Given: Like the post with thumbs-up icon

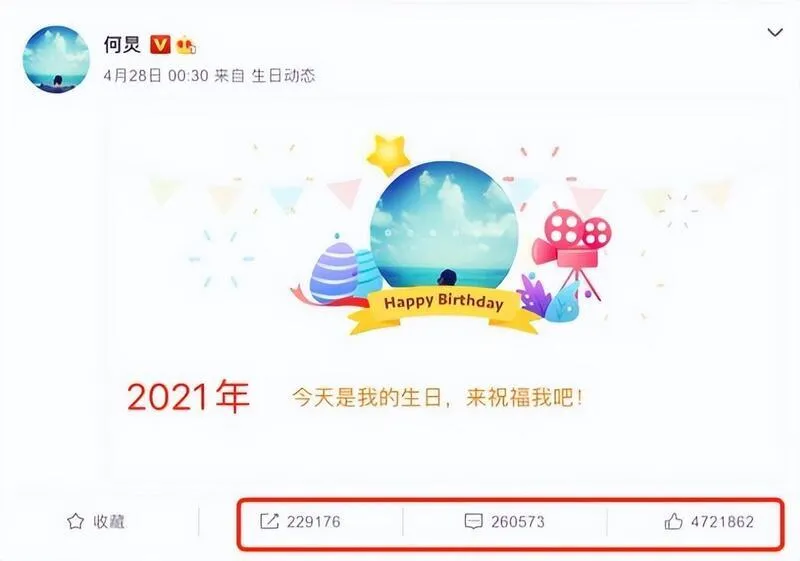Looking at the screenshot, I should 673,521.
